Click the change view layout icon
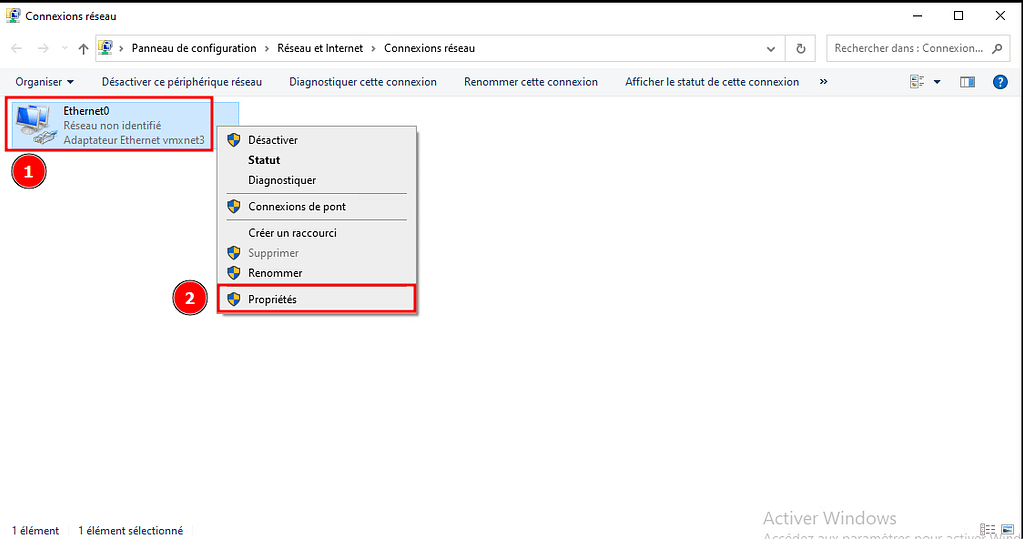The width and height of the screenshot is (1023, 539). pos(917,82)
